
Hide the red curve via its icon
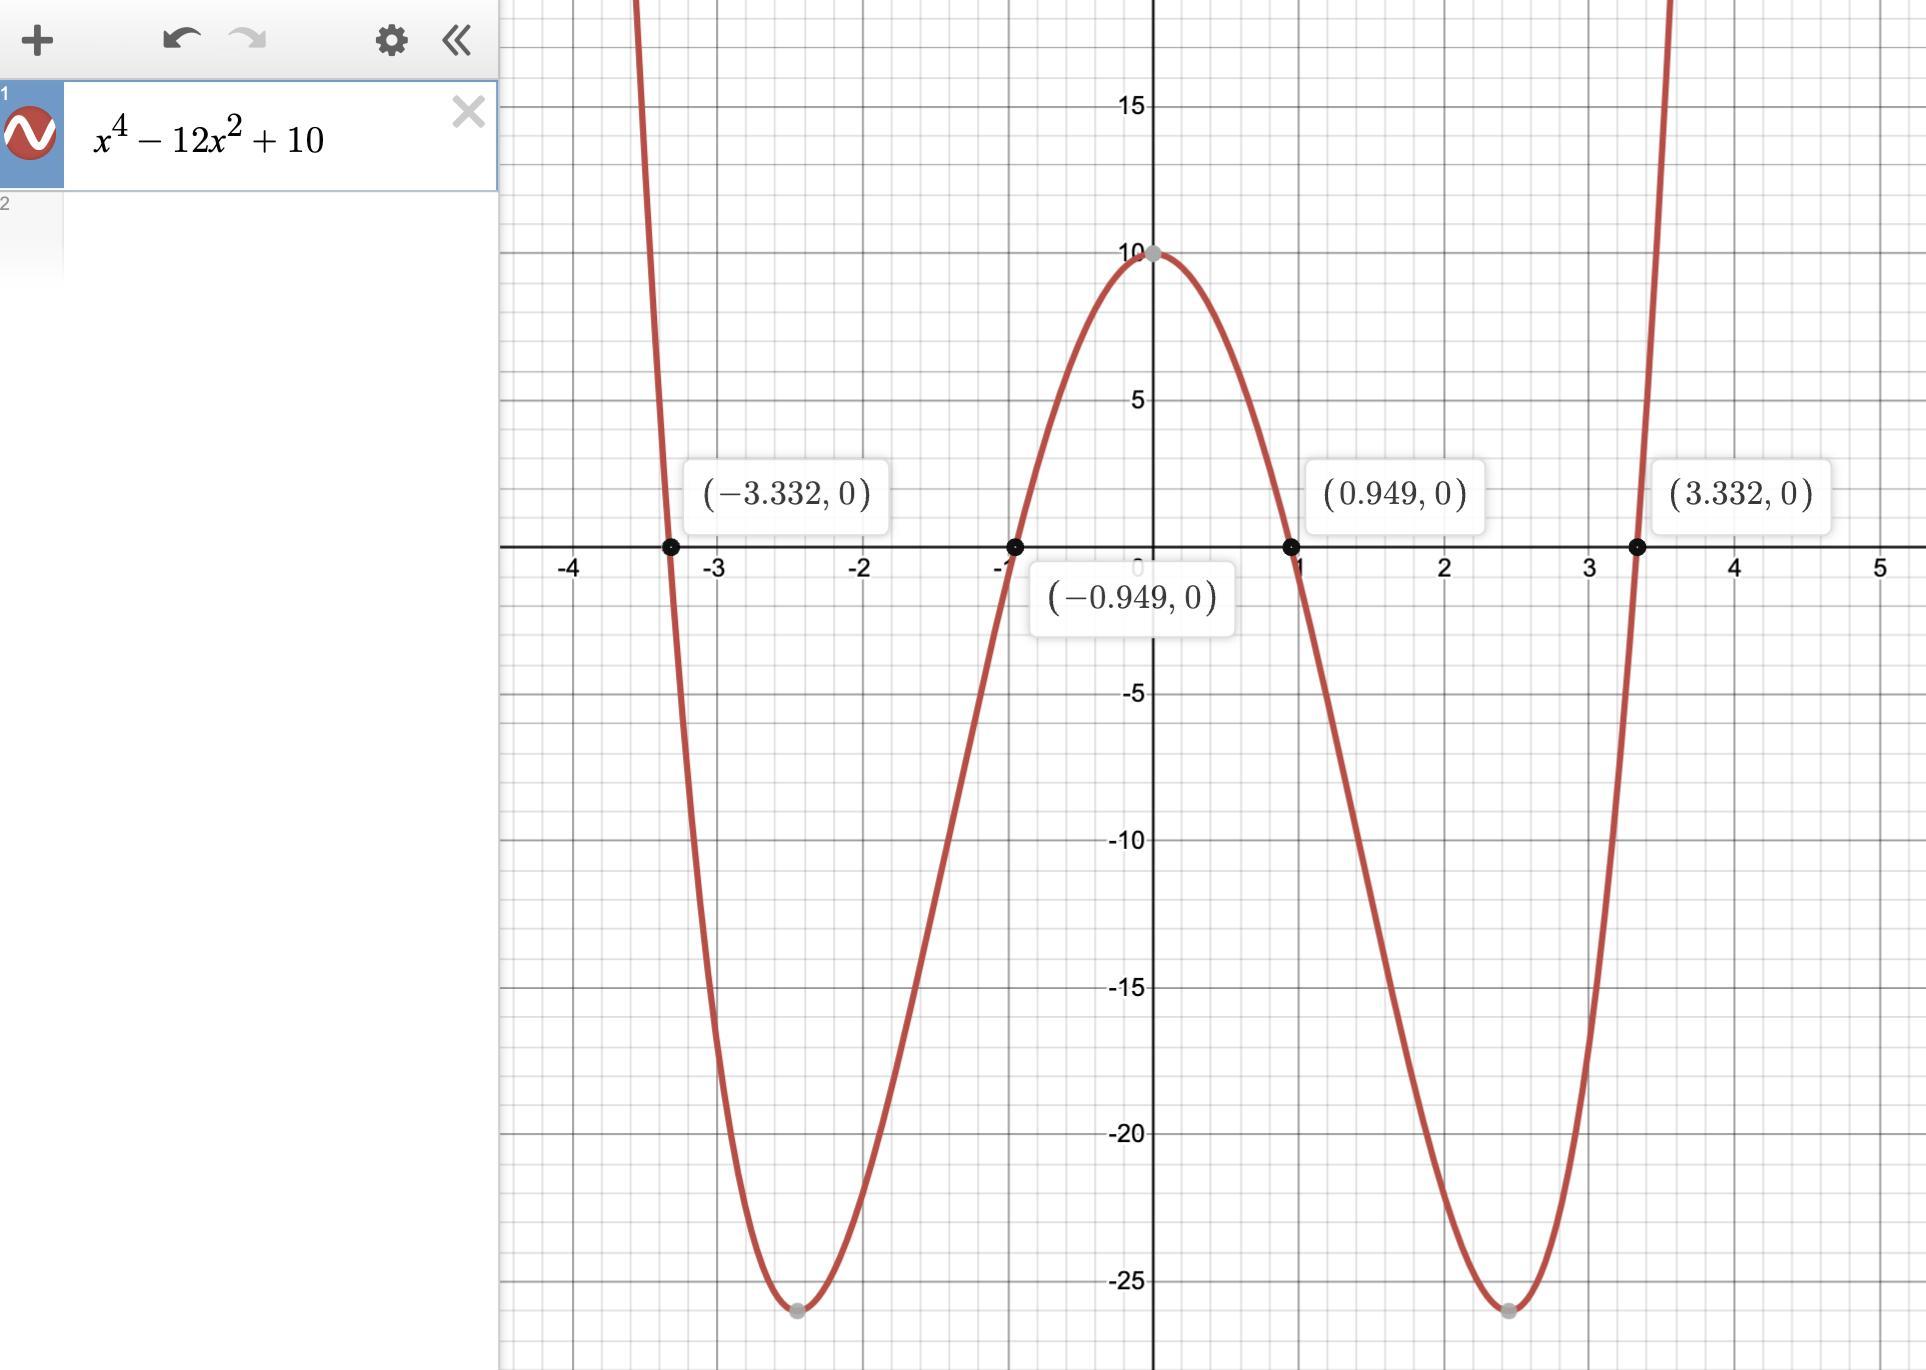point(31,134)
